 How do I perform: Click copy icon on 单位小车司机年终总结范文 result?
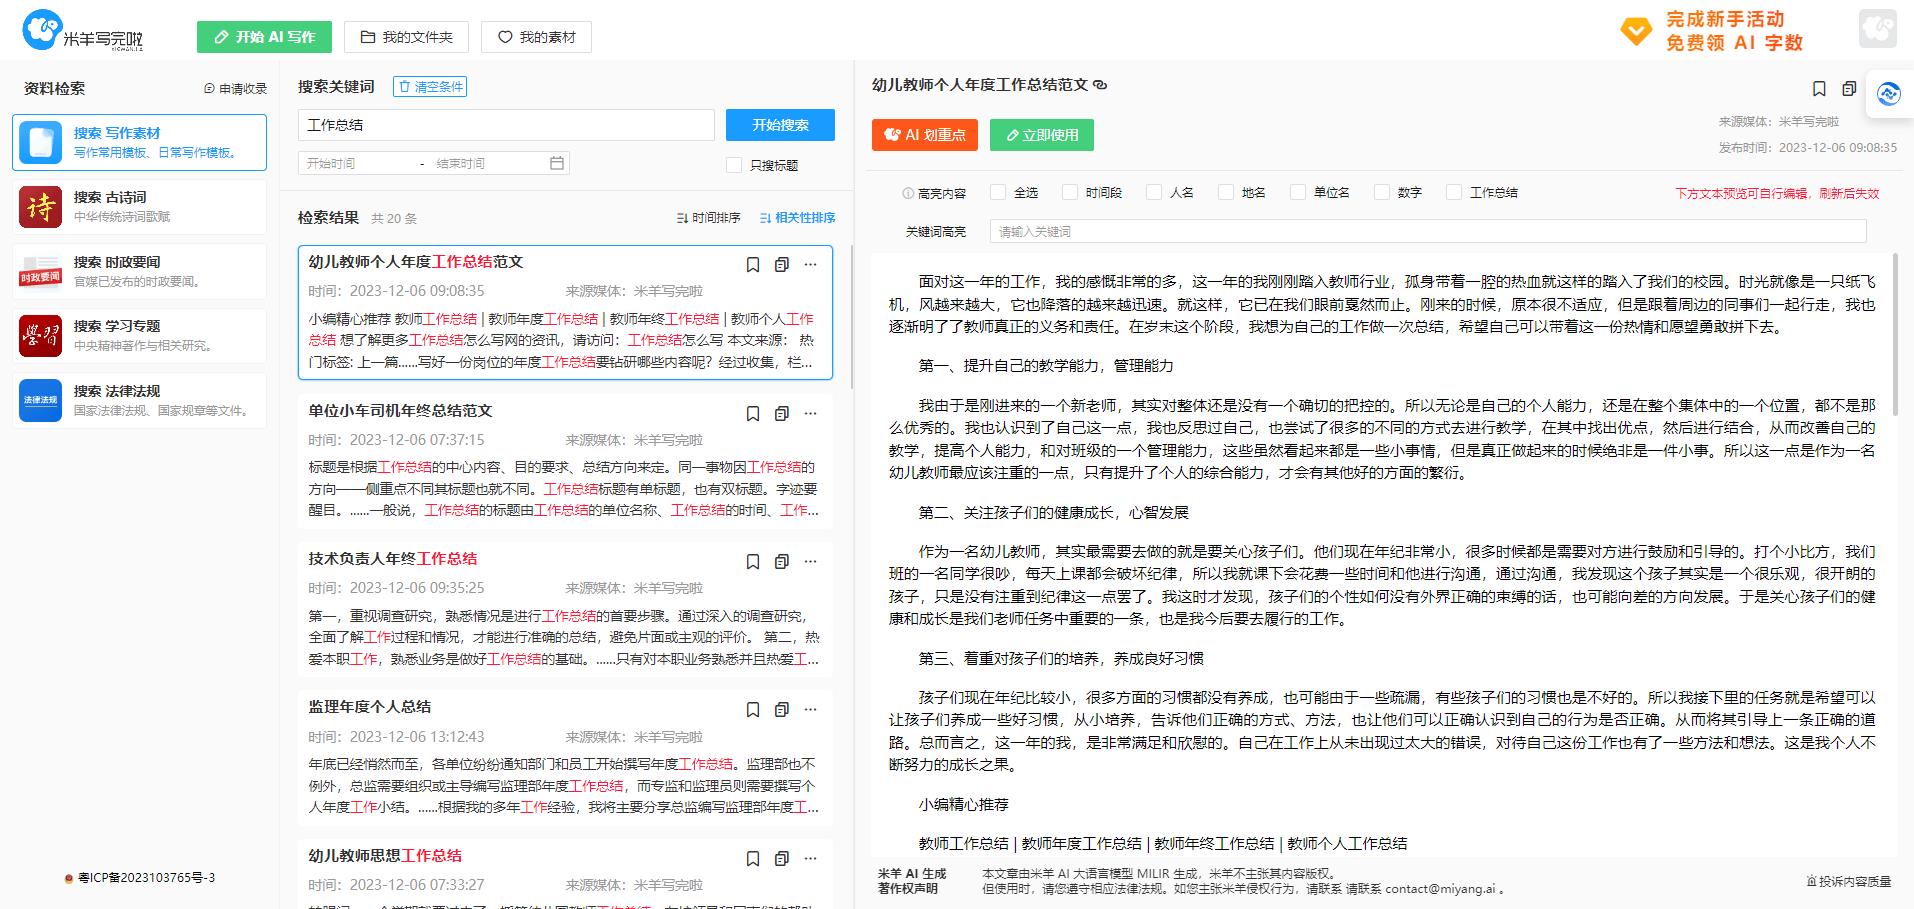coord(782,414)
